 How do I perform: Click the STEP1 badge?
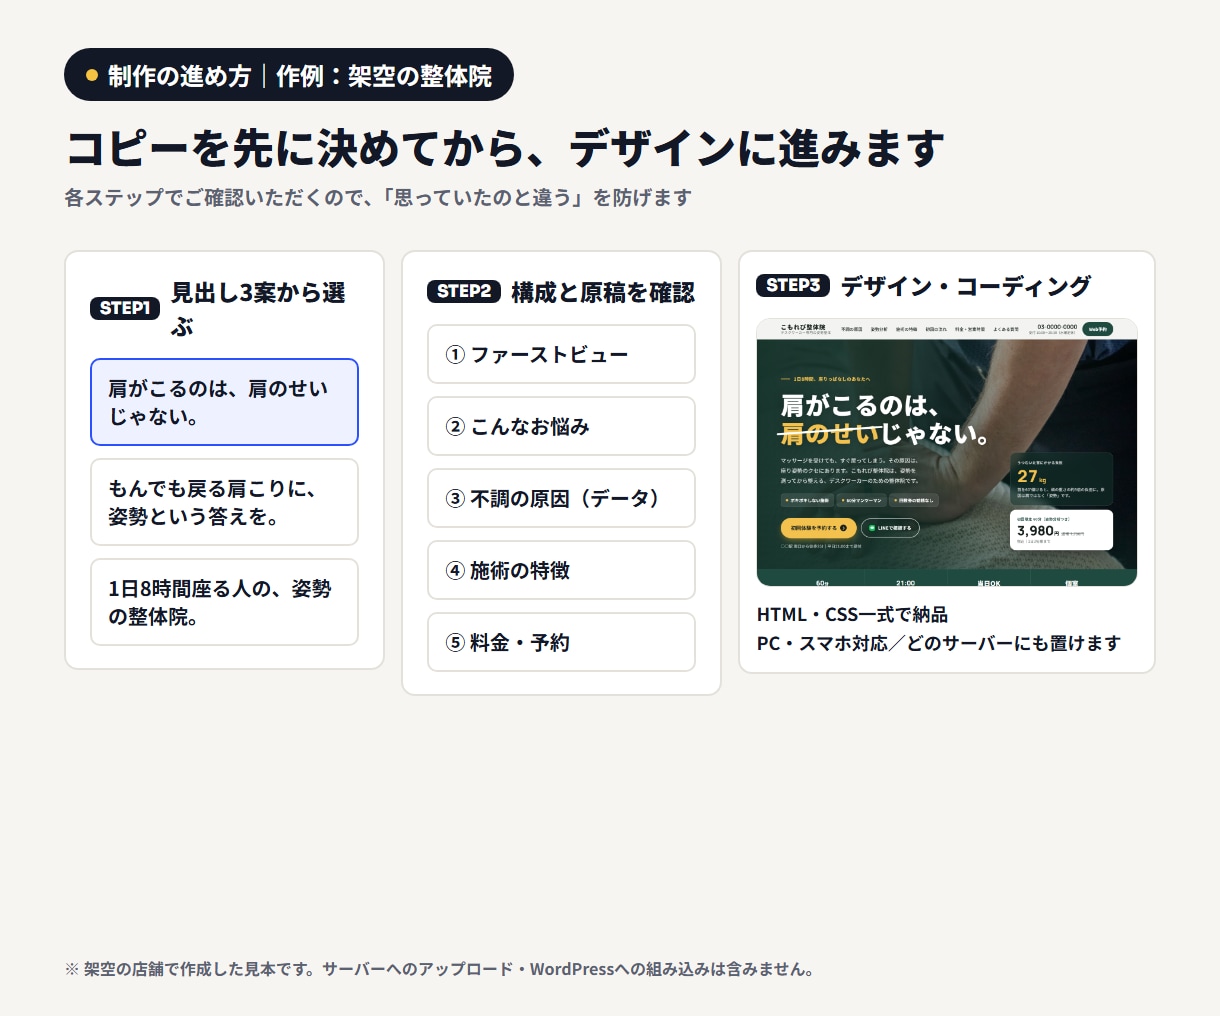pos(125,308)
